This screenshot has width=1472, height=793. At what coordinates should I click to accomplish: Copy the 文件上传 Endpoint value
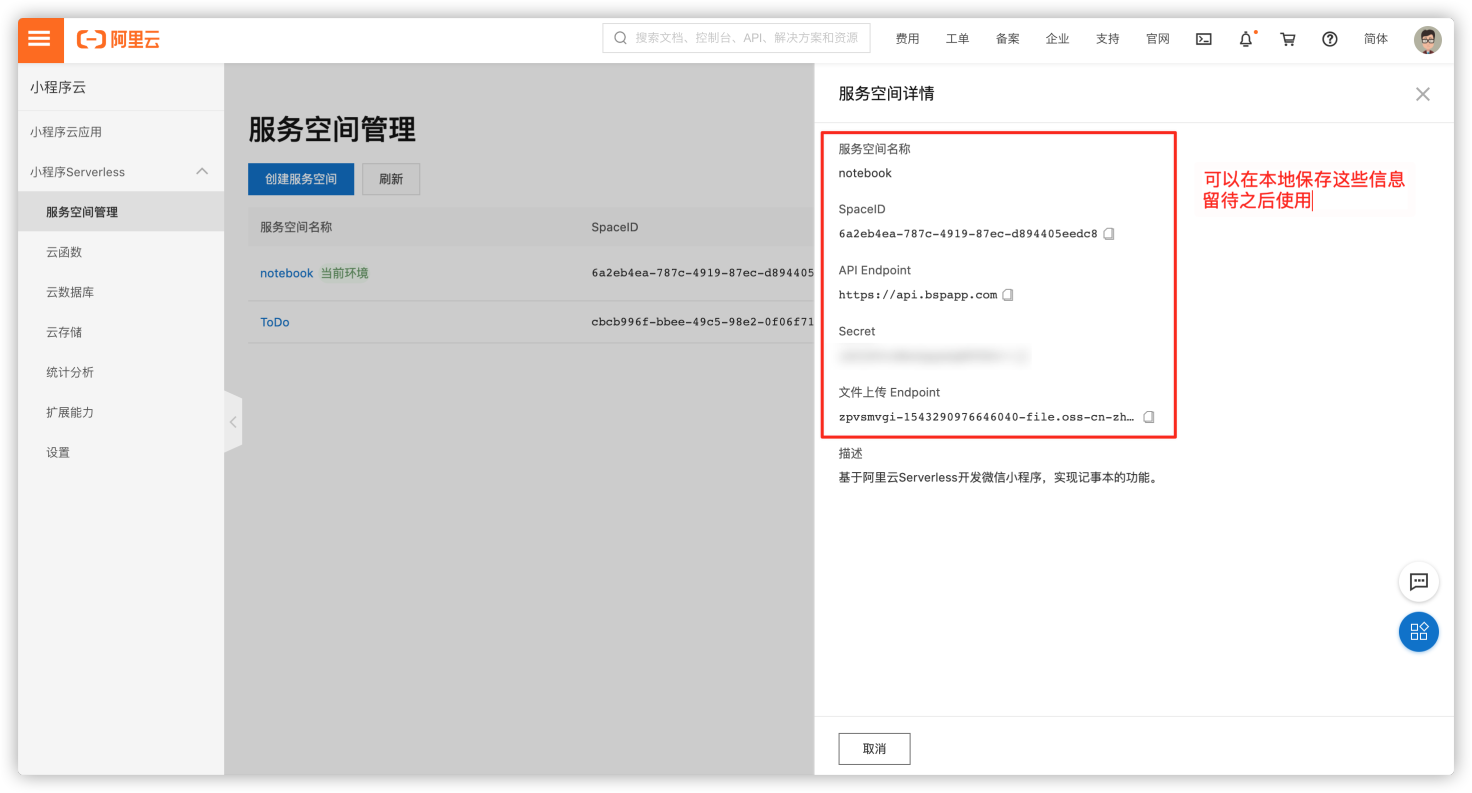(1149, 417)
